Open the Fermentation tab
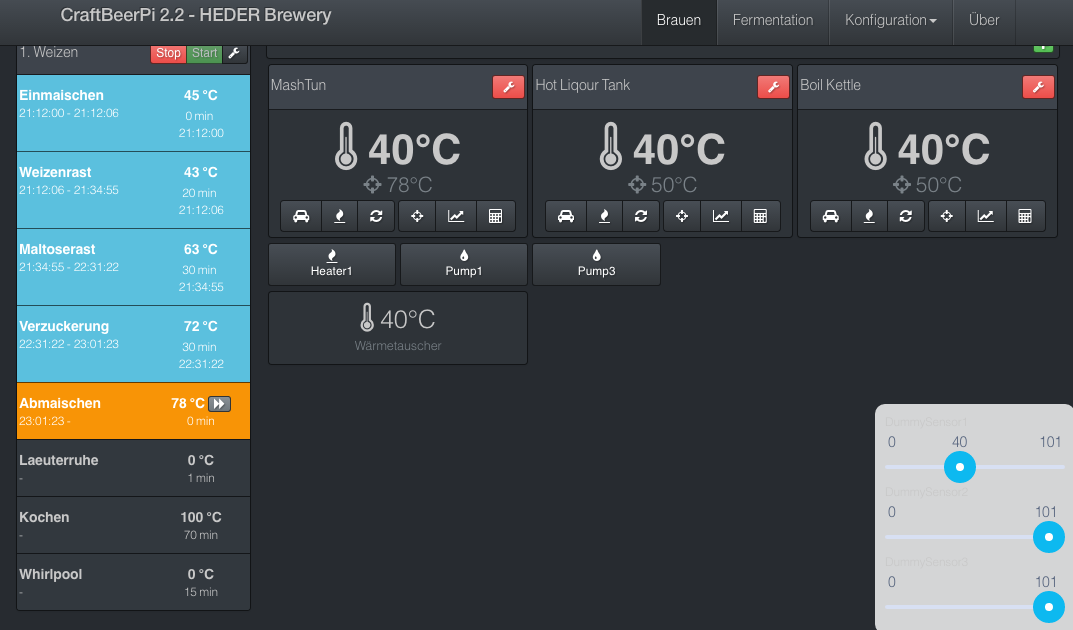 (773, 20)
